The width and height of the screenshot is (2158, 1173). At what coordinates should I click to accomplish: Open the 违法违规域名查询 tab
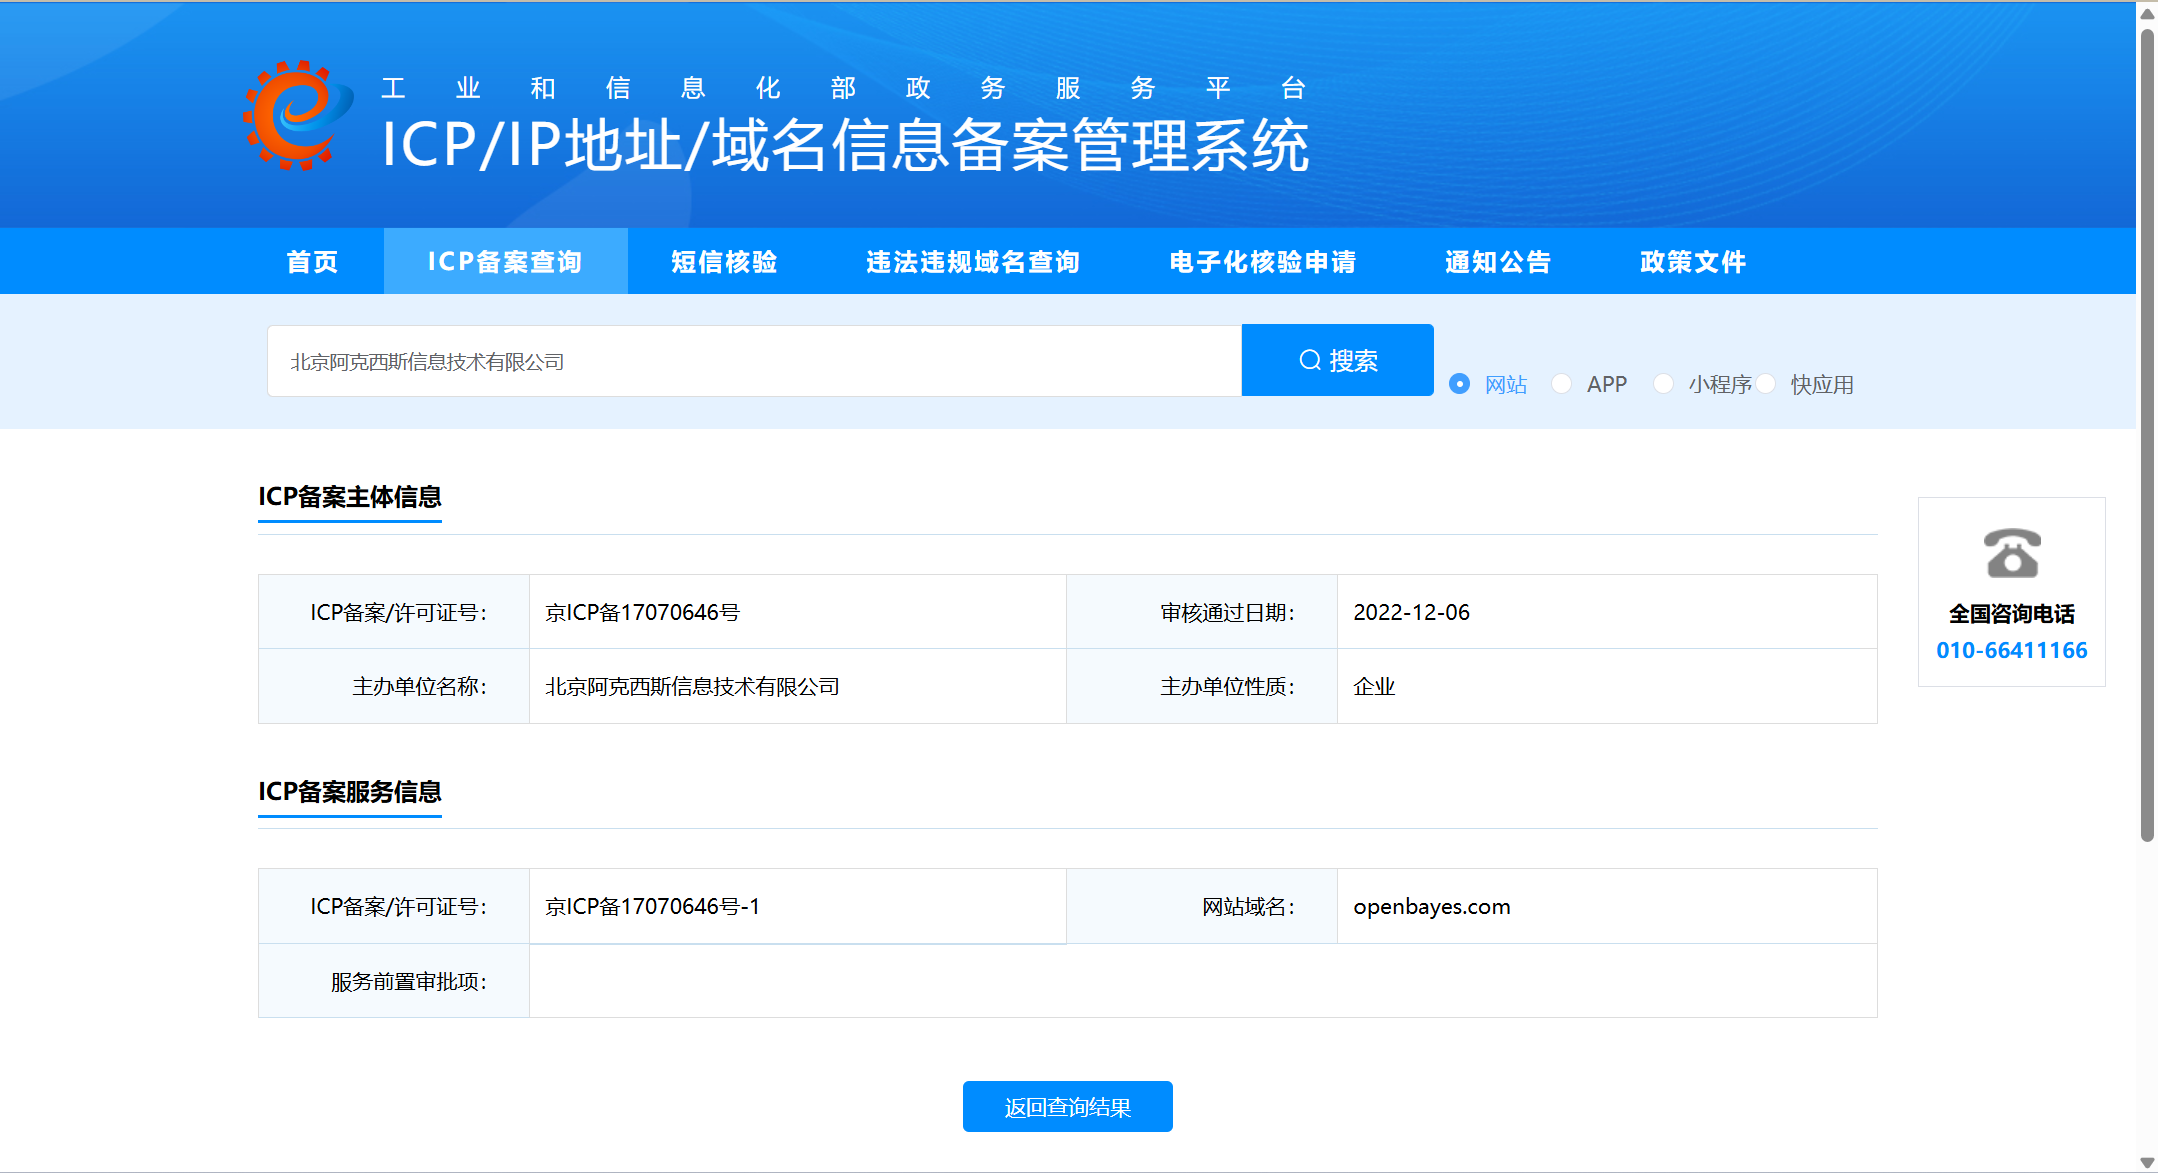click(x=973, y=262)
